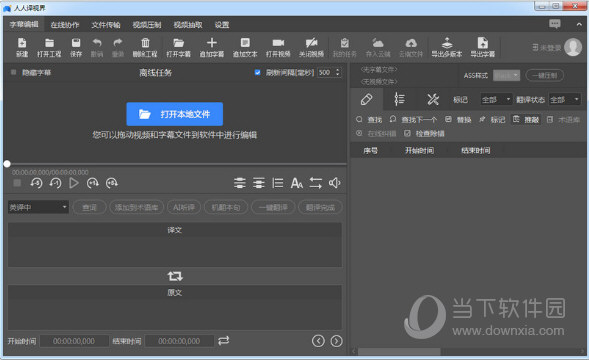Stop playback with the square button
Viewport: 589px width, 360px height.
point(17,183)
